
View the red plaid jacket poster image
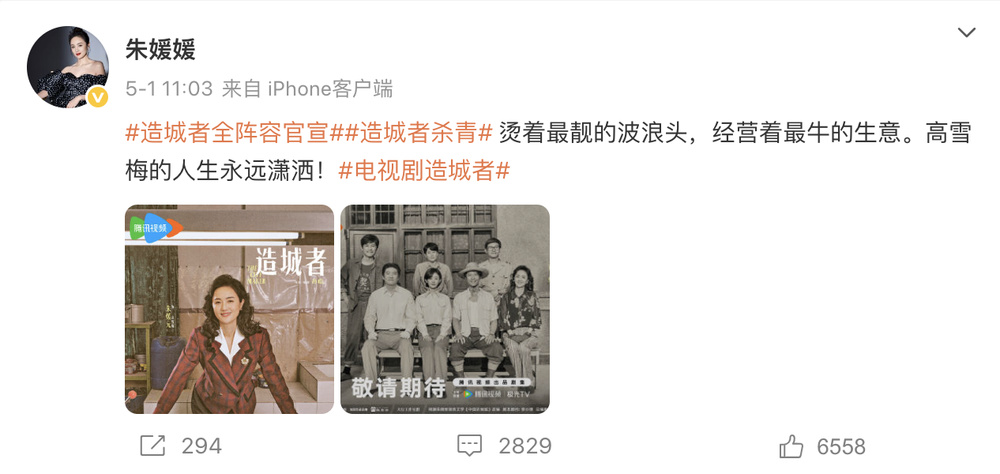coord(229,309)
